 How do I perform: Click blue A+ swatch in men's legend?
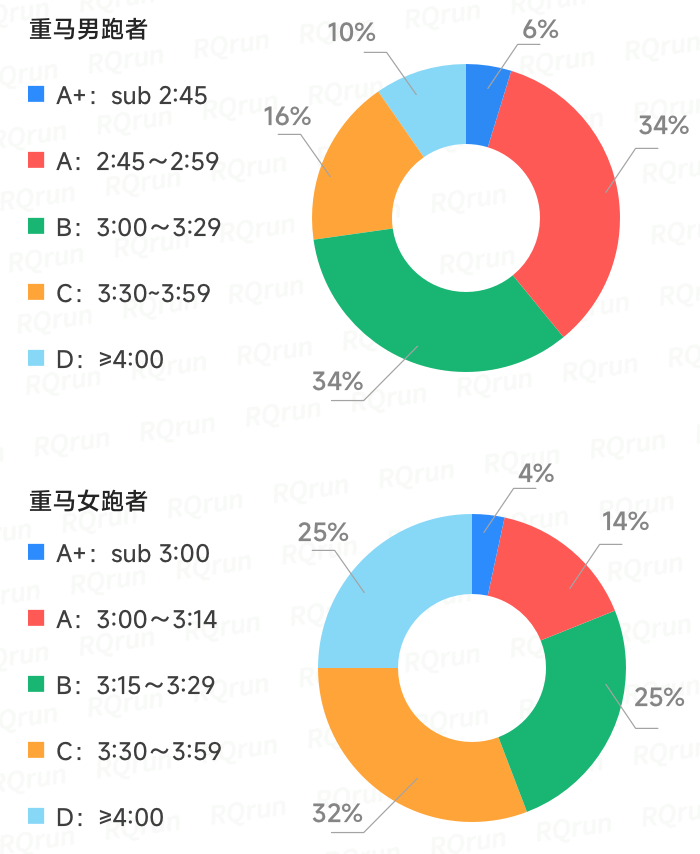point(37,95)
